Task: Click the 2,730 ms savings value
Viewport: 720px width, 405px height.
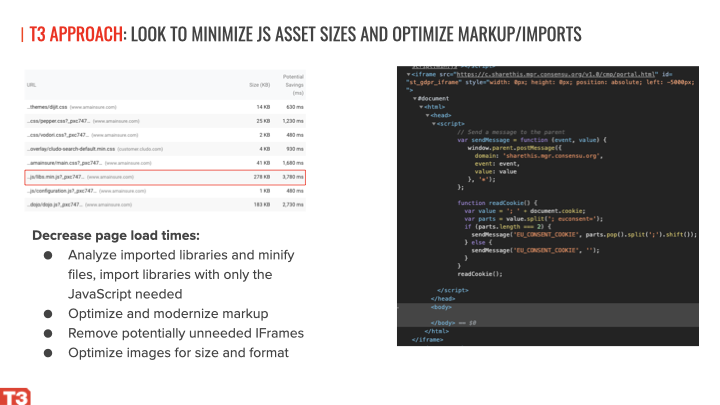Action: point(293,204)
